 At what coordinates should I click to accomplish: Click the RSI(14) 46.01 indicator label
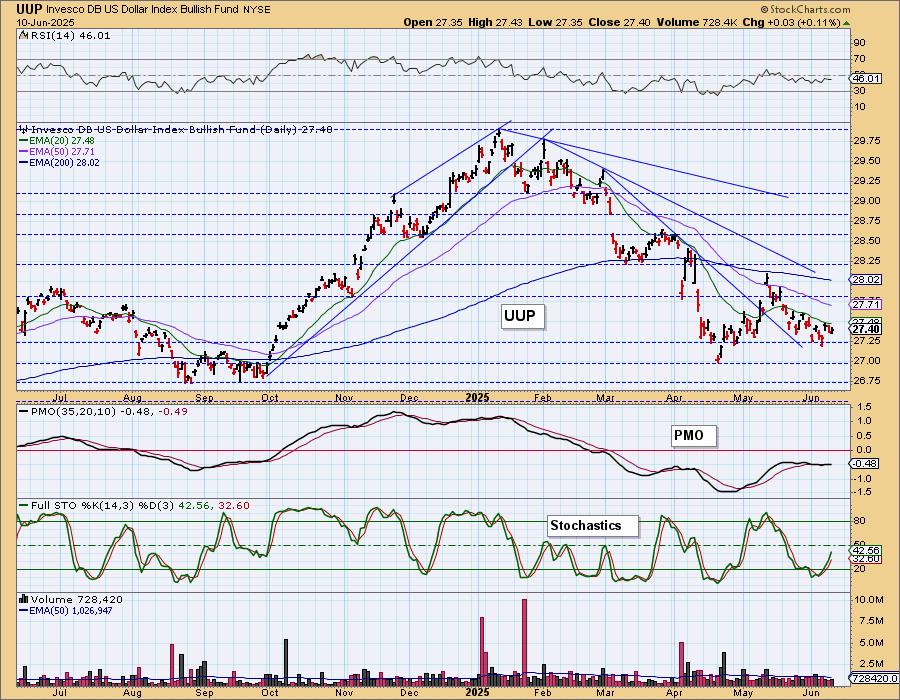[69, 36]
